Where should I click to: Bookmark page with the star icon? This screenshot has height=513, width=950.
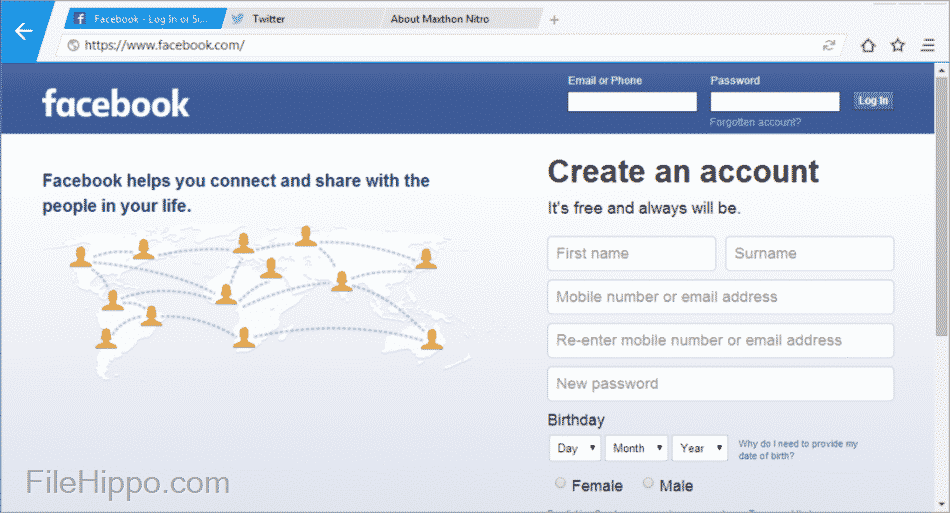click(x=897, y=45)
